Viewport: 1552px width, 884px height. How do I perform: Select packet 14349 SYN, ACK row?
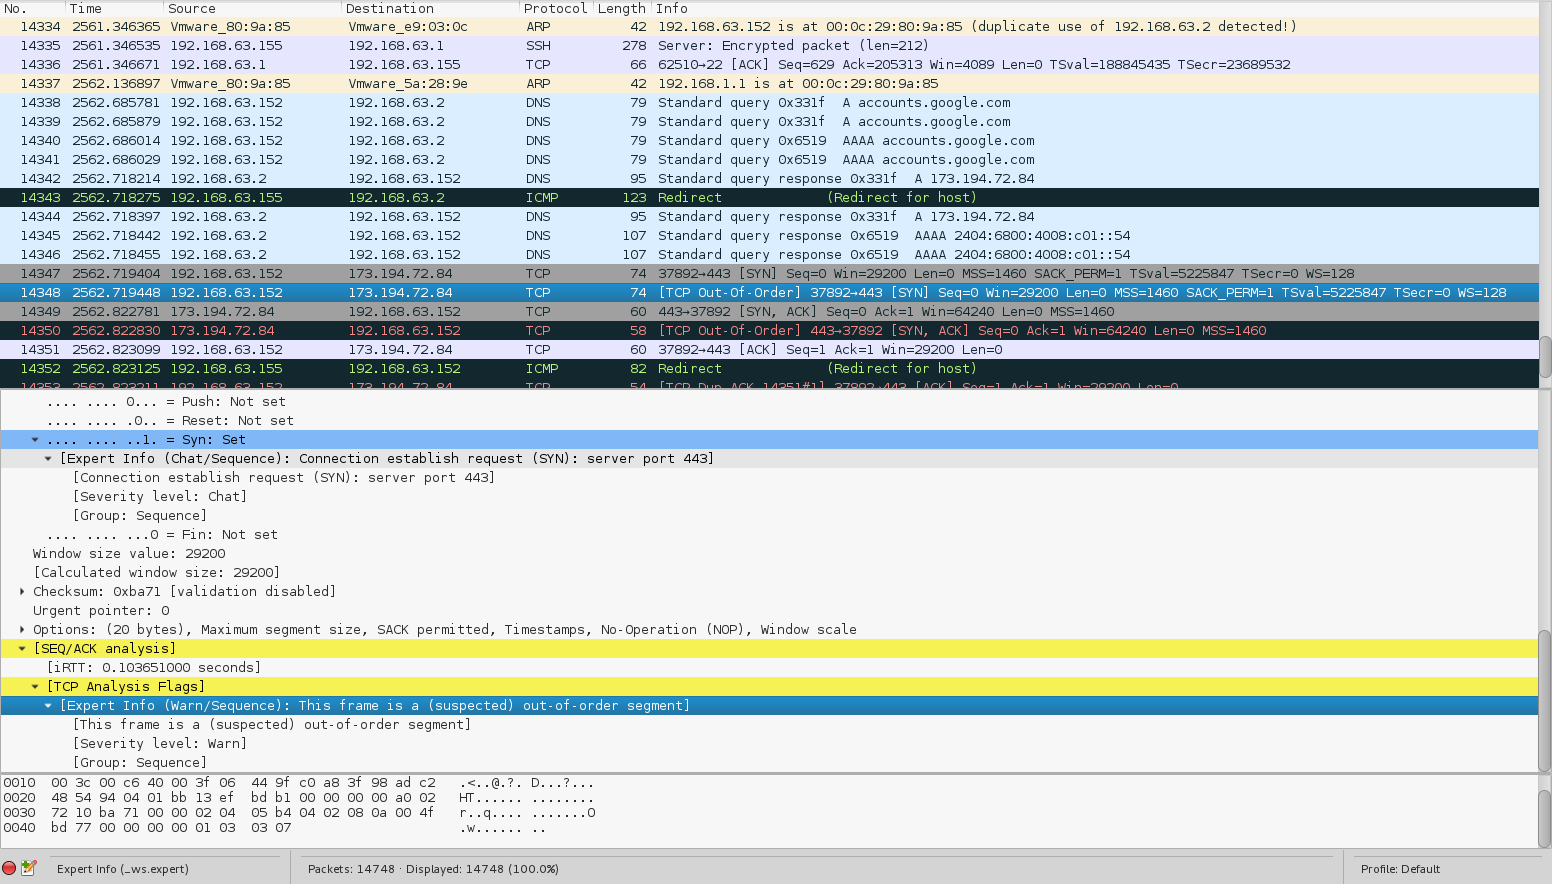[x=769, y=312]
